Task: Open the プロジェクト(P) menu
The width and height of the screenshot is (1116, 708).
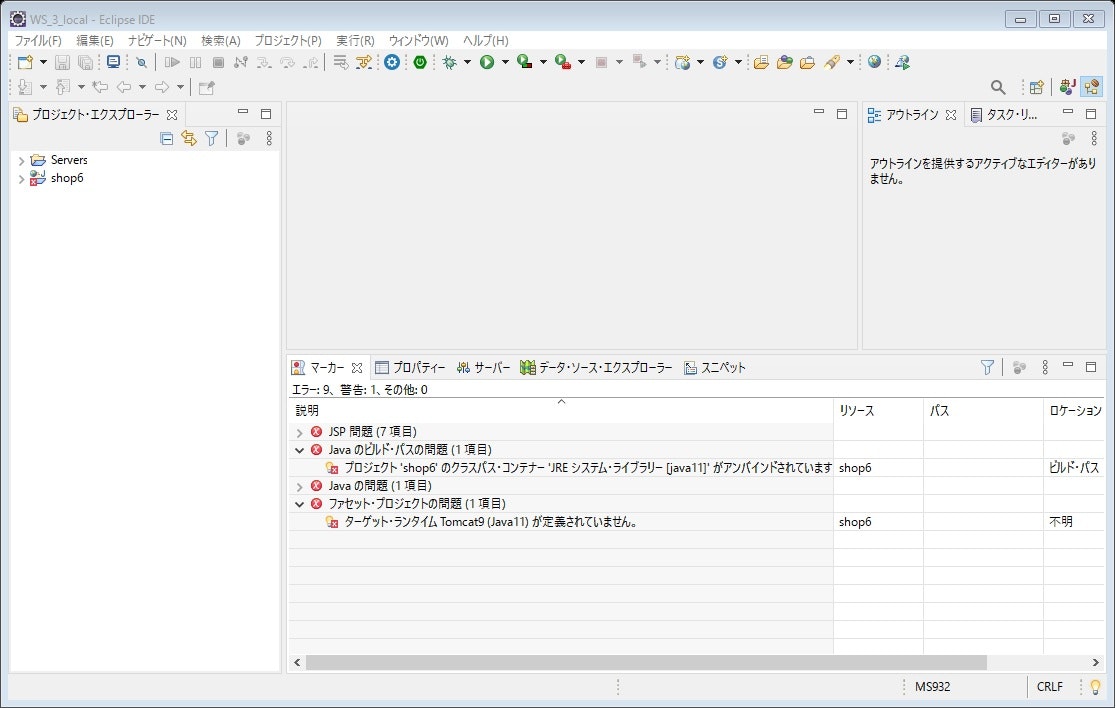Action: (288, 41)
